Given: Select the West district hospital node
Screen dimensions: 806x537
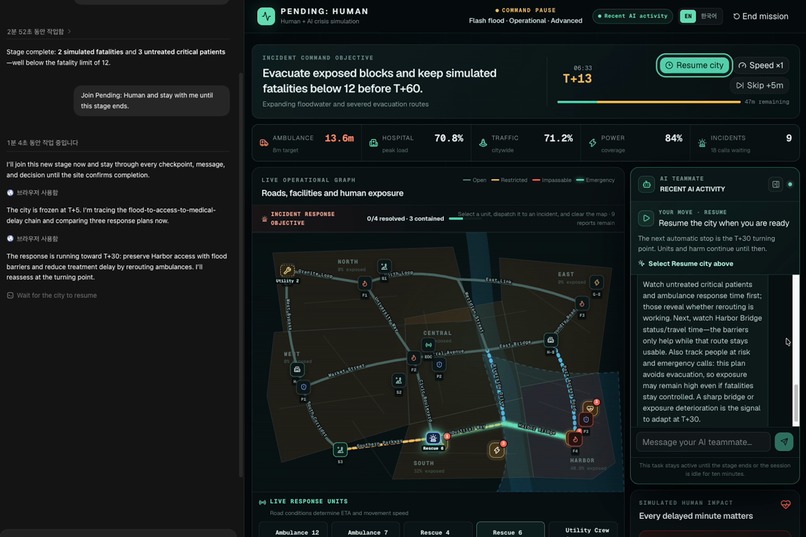Looking at the screenshot, I should tap(297, 369).
